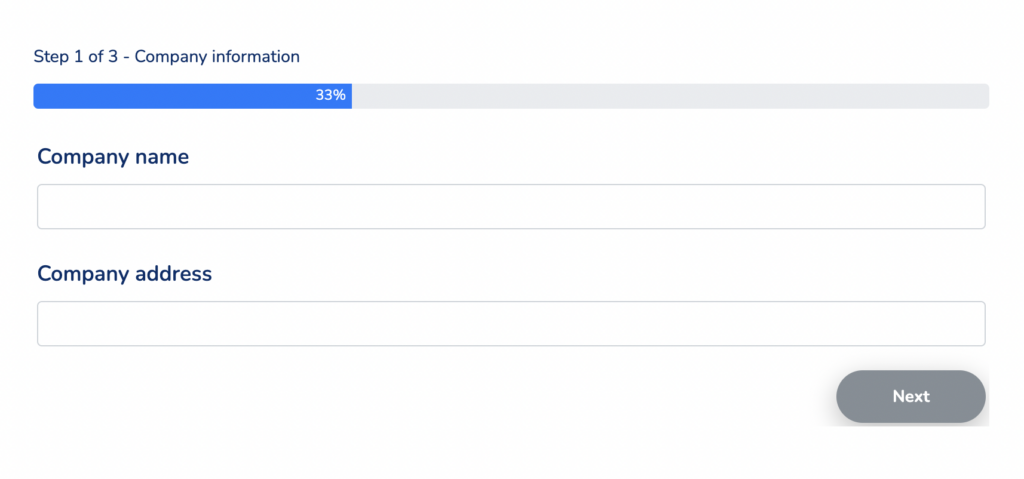This screenshot has height=479, width=1024.
Task: Click the blue filled part of progress bar
Action: (193, 96)
